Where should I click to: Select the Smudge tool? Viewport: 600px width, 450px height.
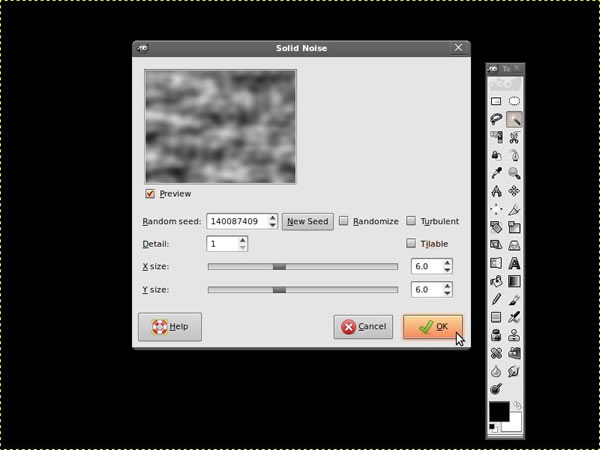pyautogui.click(x=514, y=371)
